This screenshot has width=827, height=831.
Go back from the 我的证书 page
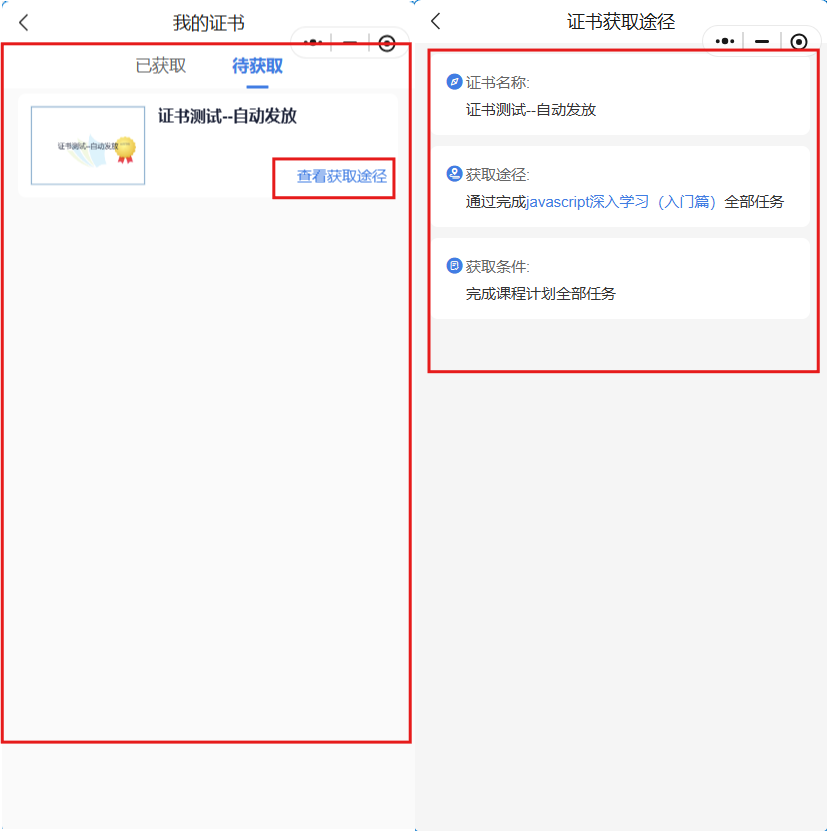24,23
